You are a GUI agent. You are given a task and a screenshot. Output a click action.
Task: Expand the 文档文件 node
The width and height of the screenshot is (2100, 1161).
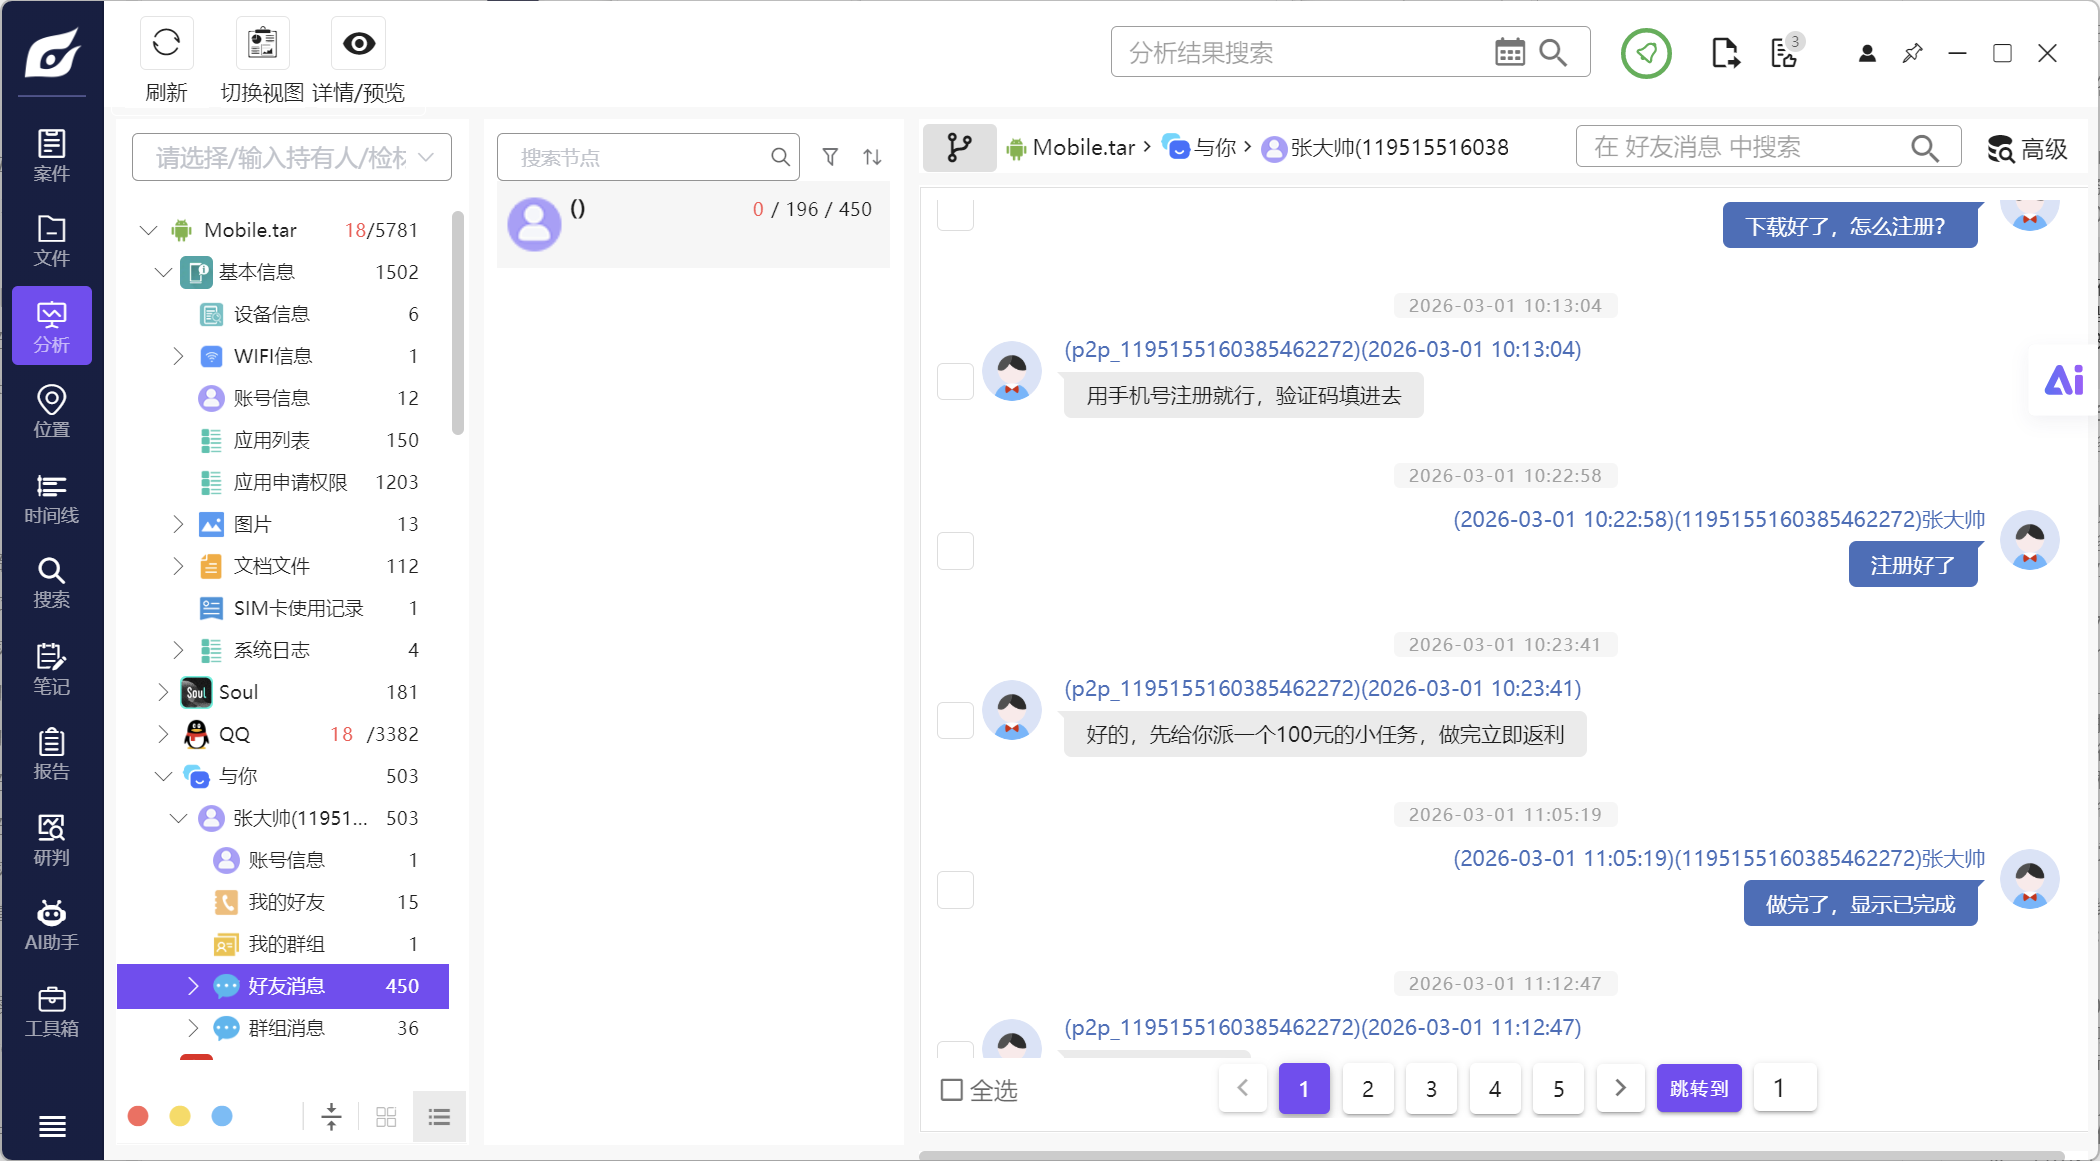click(178, 566)
